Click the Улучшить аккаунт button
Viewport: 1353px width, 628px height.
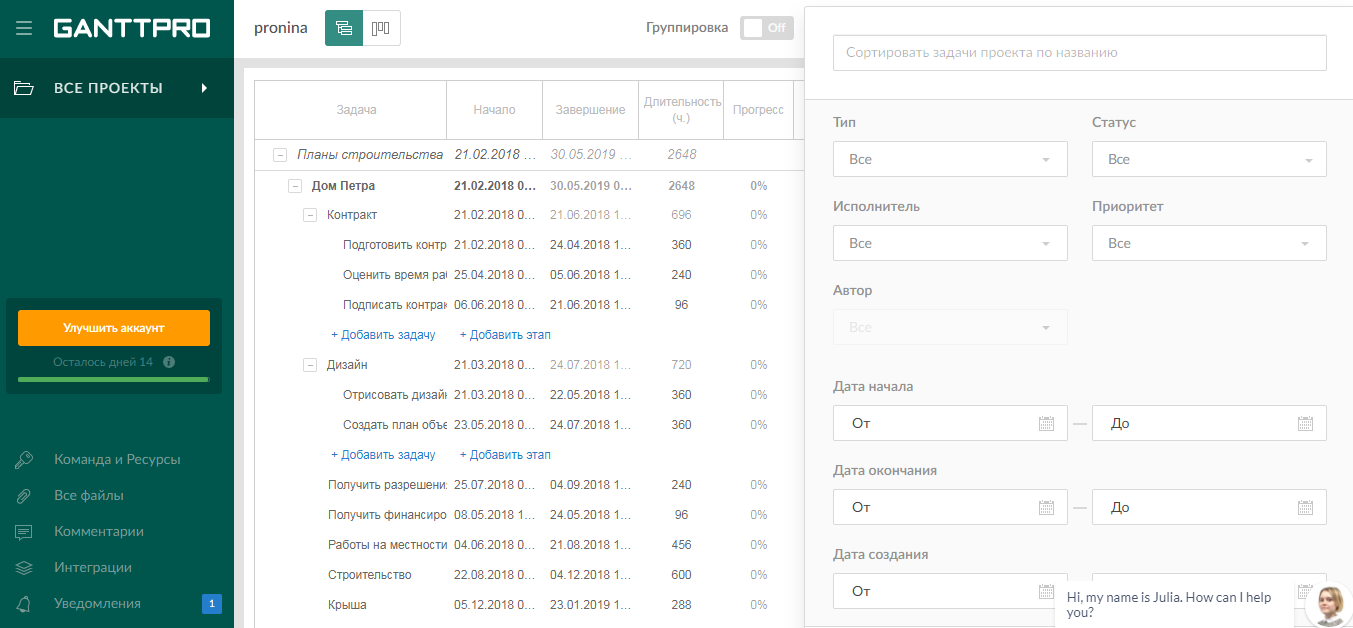pos(114,328)
